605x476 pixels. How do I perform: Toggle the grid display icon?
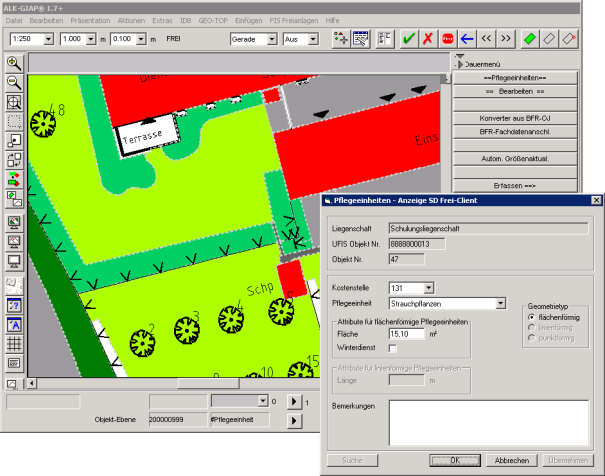14,343
